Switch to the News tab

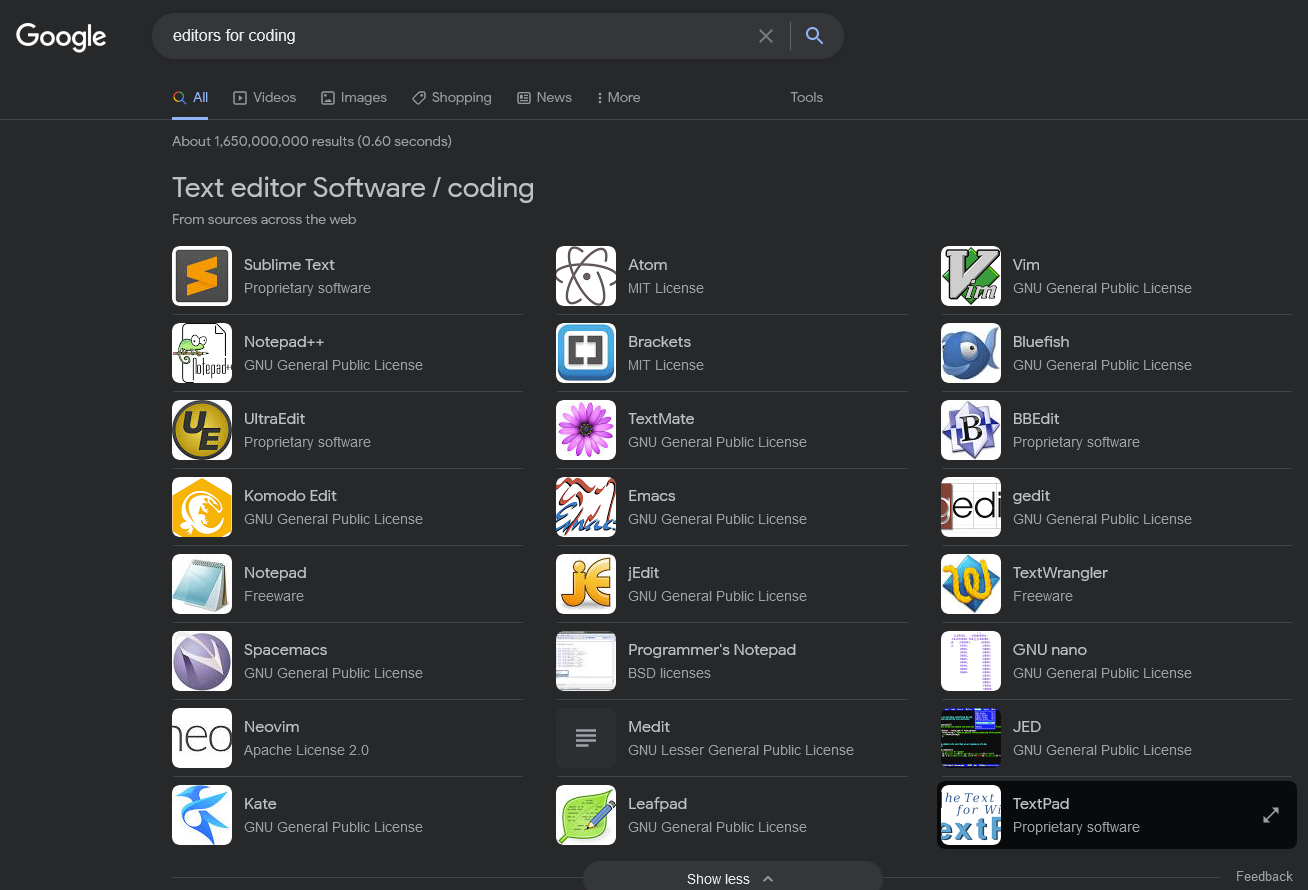[x=544, y=97]
